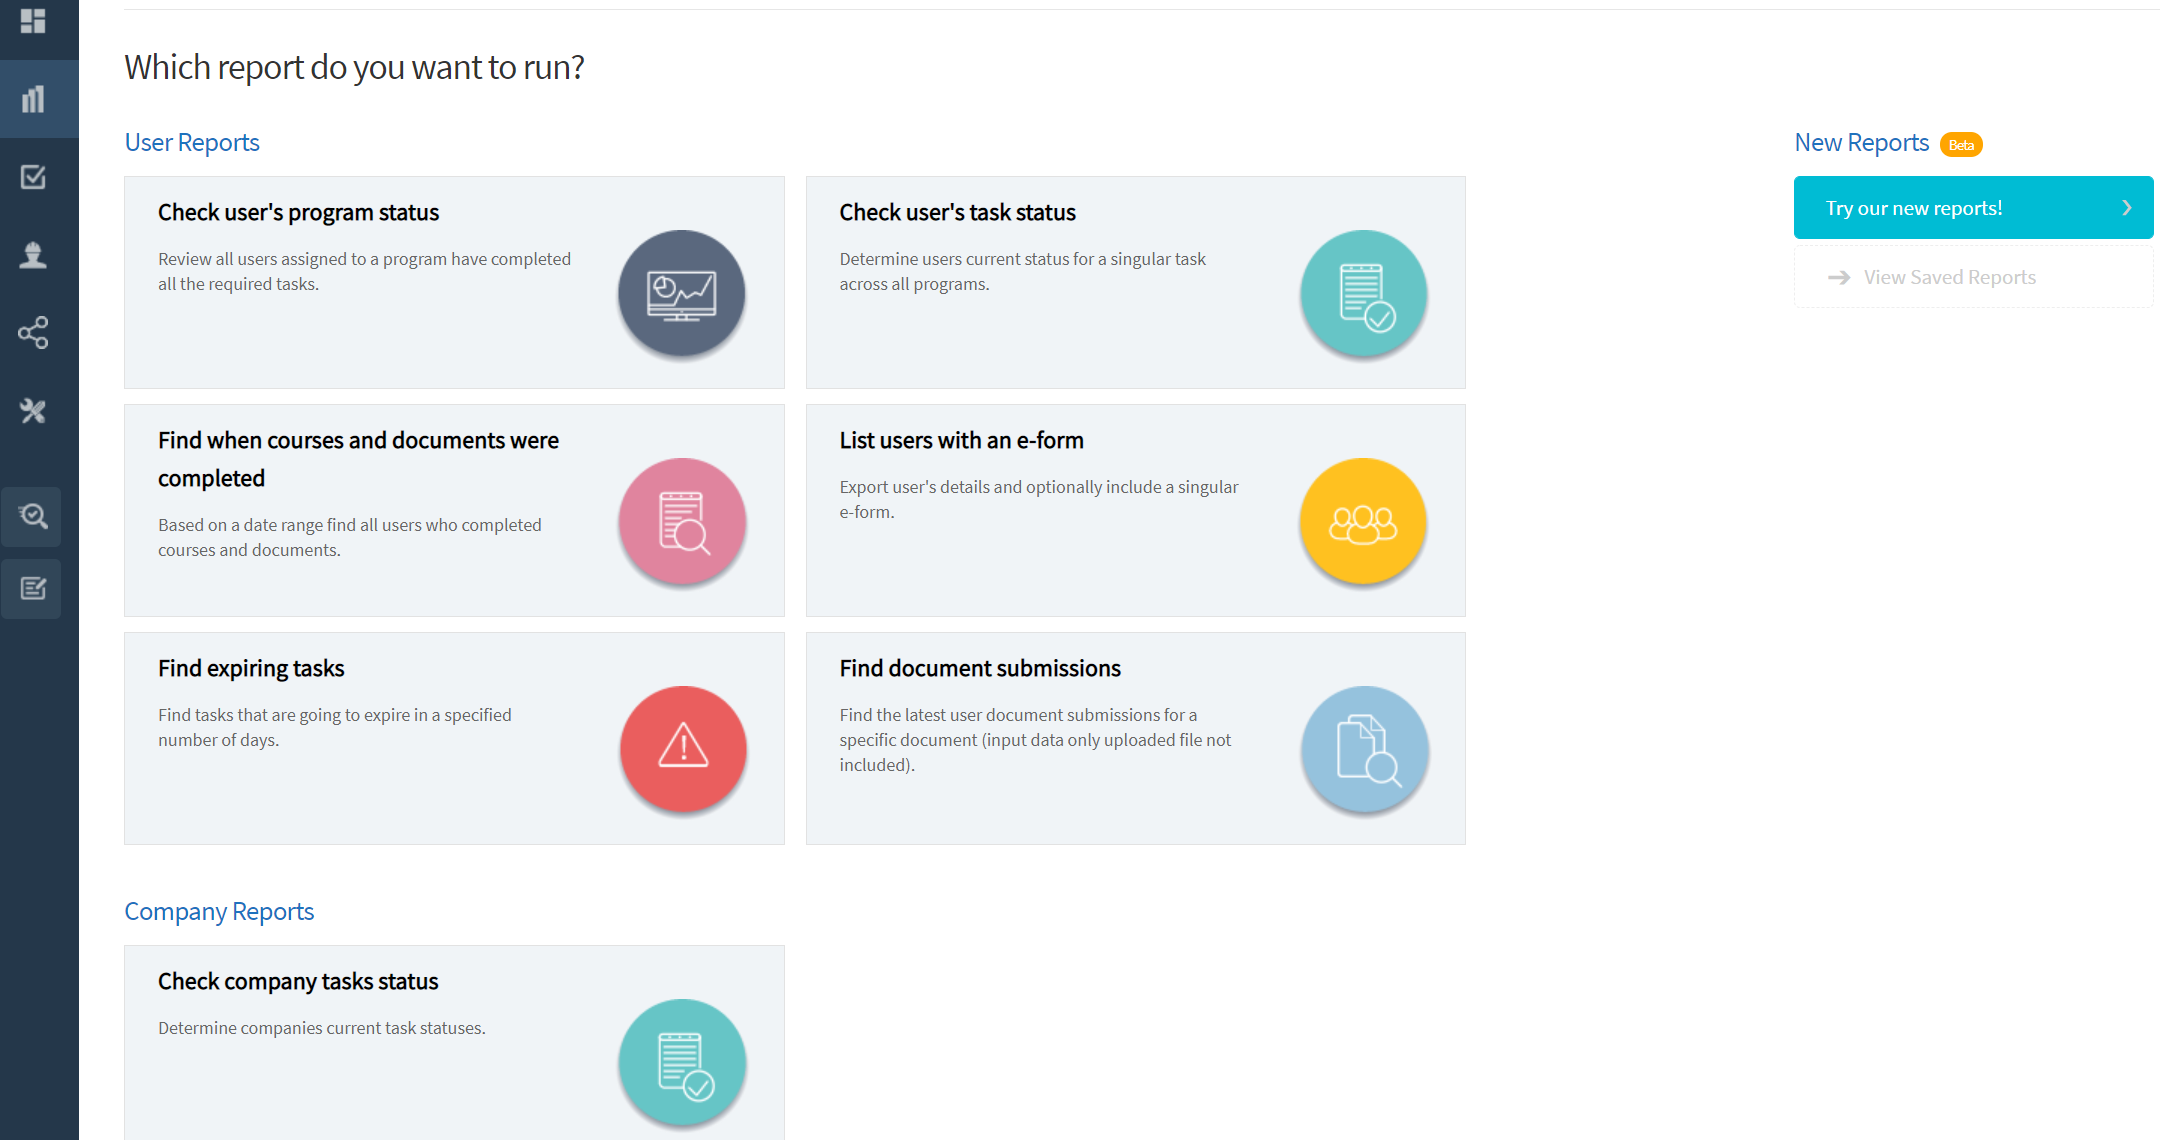Viewport: 2160px width, 1140px height.
Task: Open View Saved Reports link
Action: click(x=1949, y=278)
